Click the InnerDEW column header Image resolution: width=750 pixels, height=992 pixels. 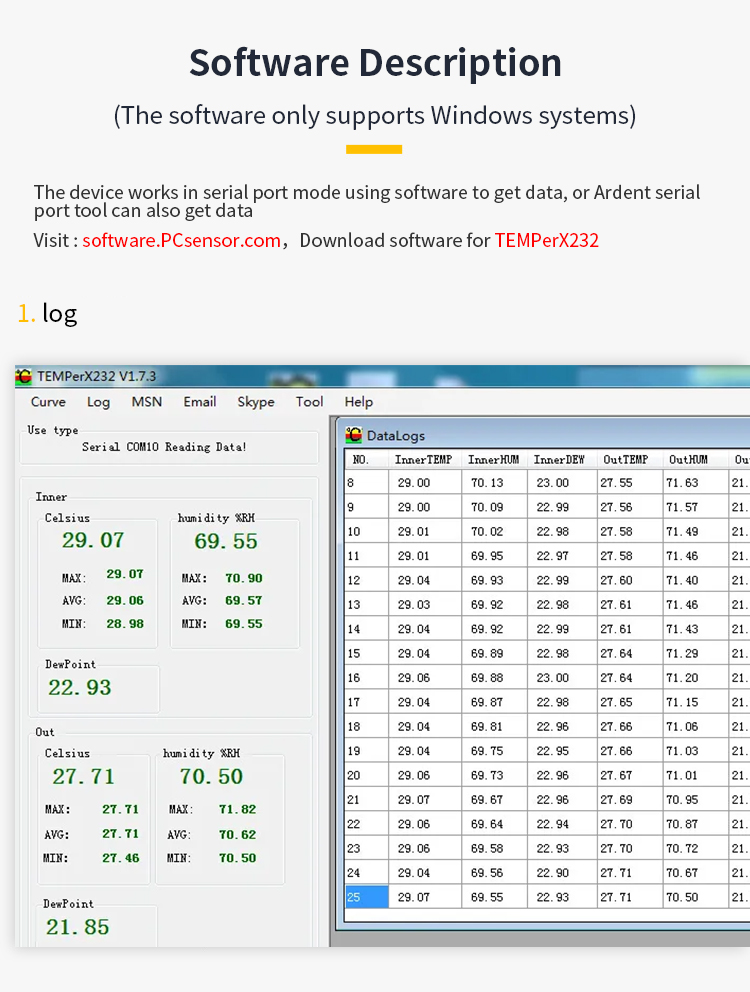click(559, 459)
